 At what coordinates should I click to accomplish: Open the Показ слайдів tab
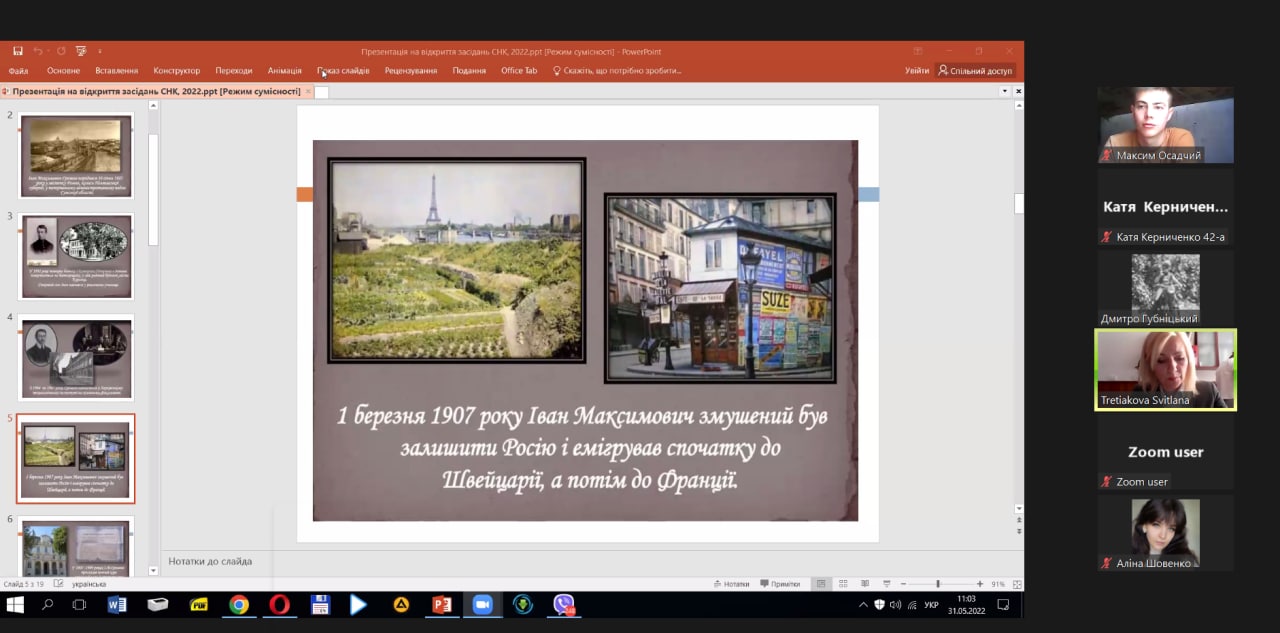[343, 71]
